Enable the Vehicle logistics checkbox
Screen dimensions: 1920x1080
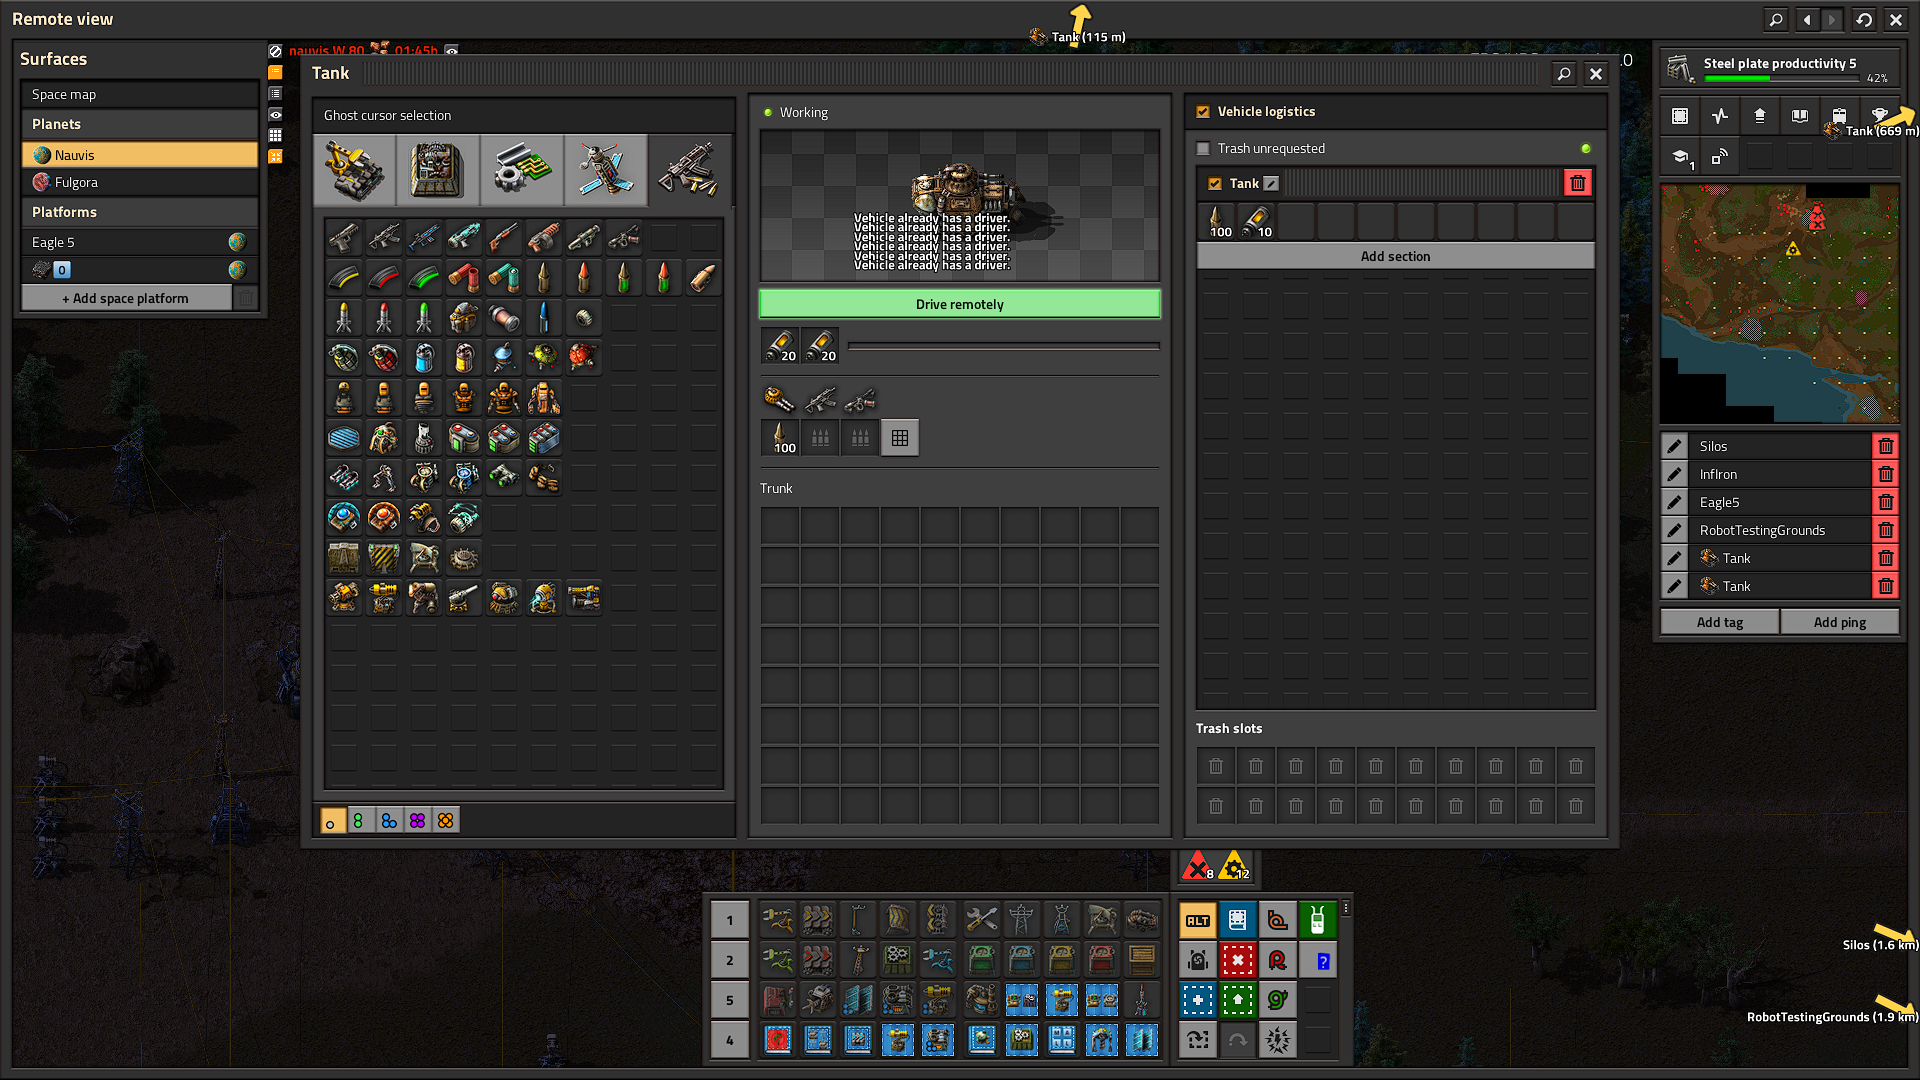coord(1203,112)
